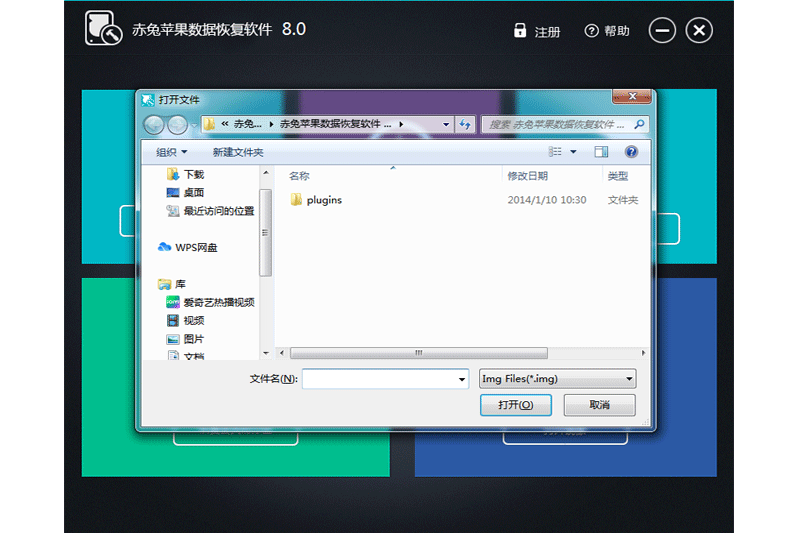800x533 pixels.
Task: Click the search magnifier icon
Action: [x=639, y=124]
